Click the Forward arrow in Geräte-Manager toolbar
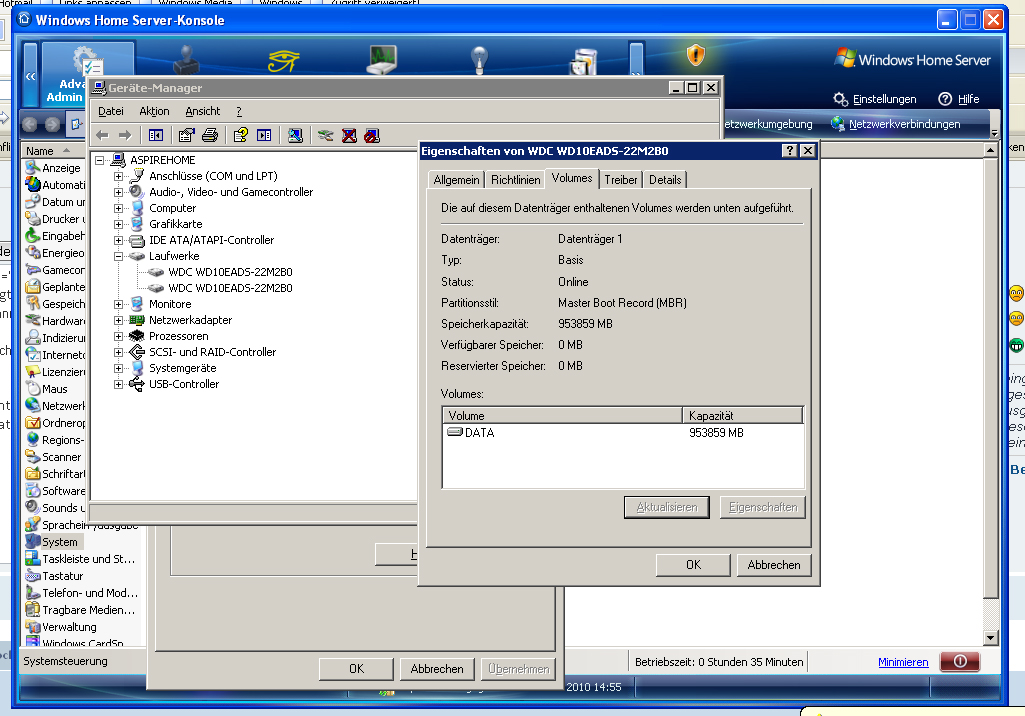 point(125,135)
